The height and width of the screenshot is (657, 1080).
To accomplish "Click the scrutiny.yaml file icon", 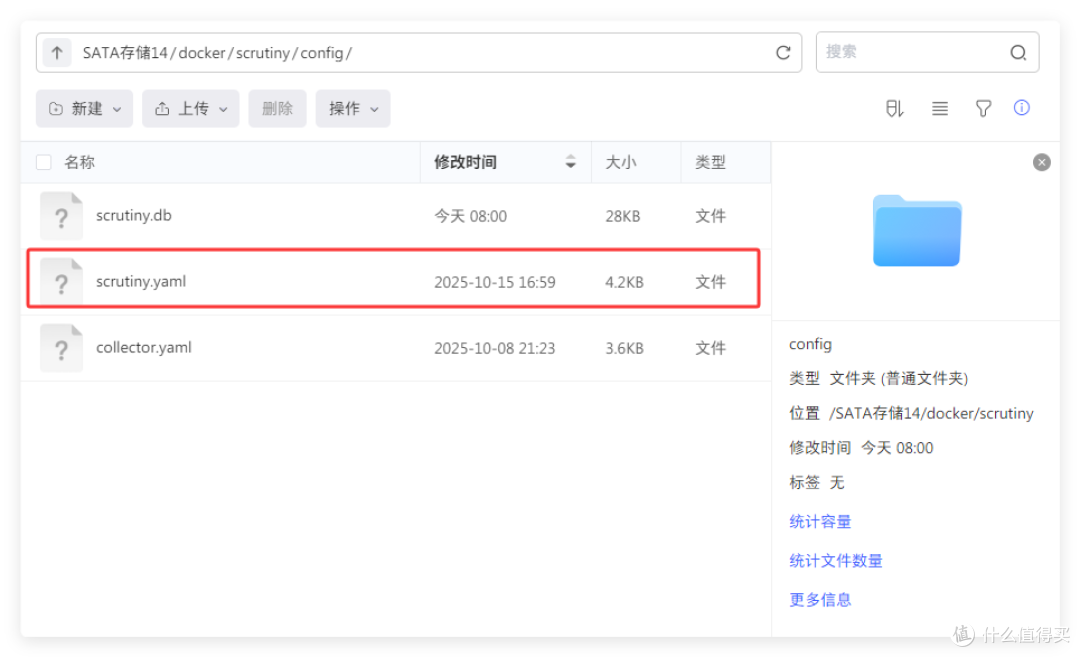I will click(x=61, y=282).
